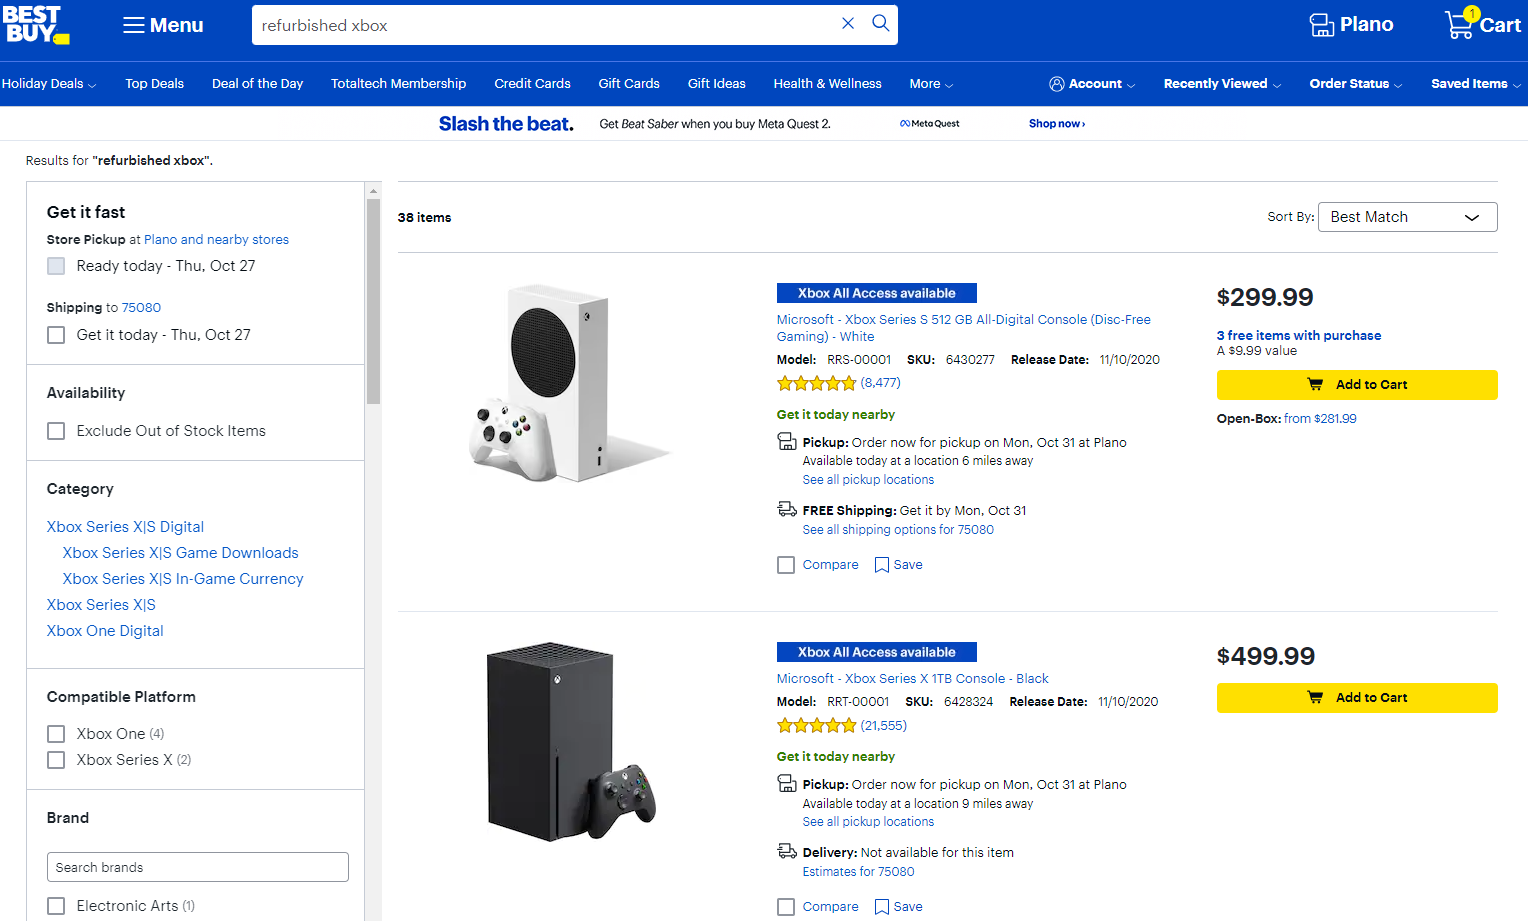Add the Xbox Series S console to Cart

coord(1356,384)
